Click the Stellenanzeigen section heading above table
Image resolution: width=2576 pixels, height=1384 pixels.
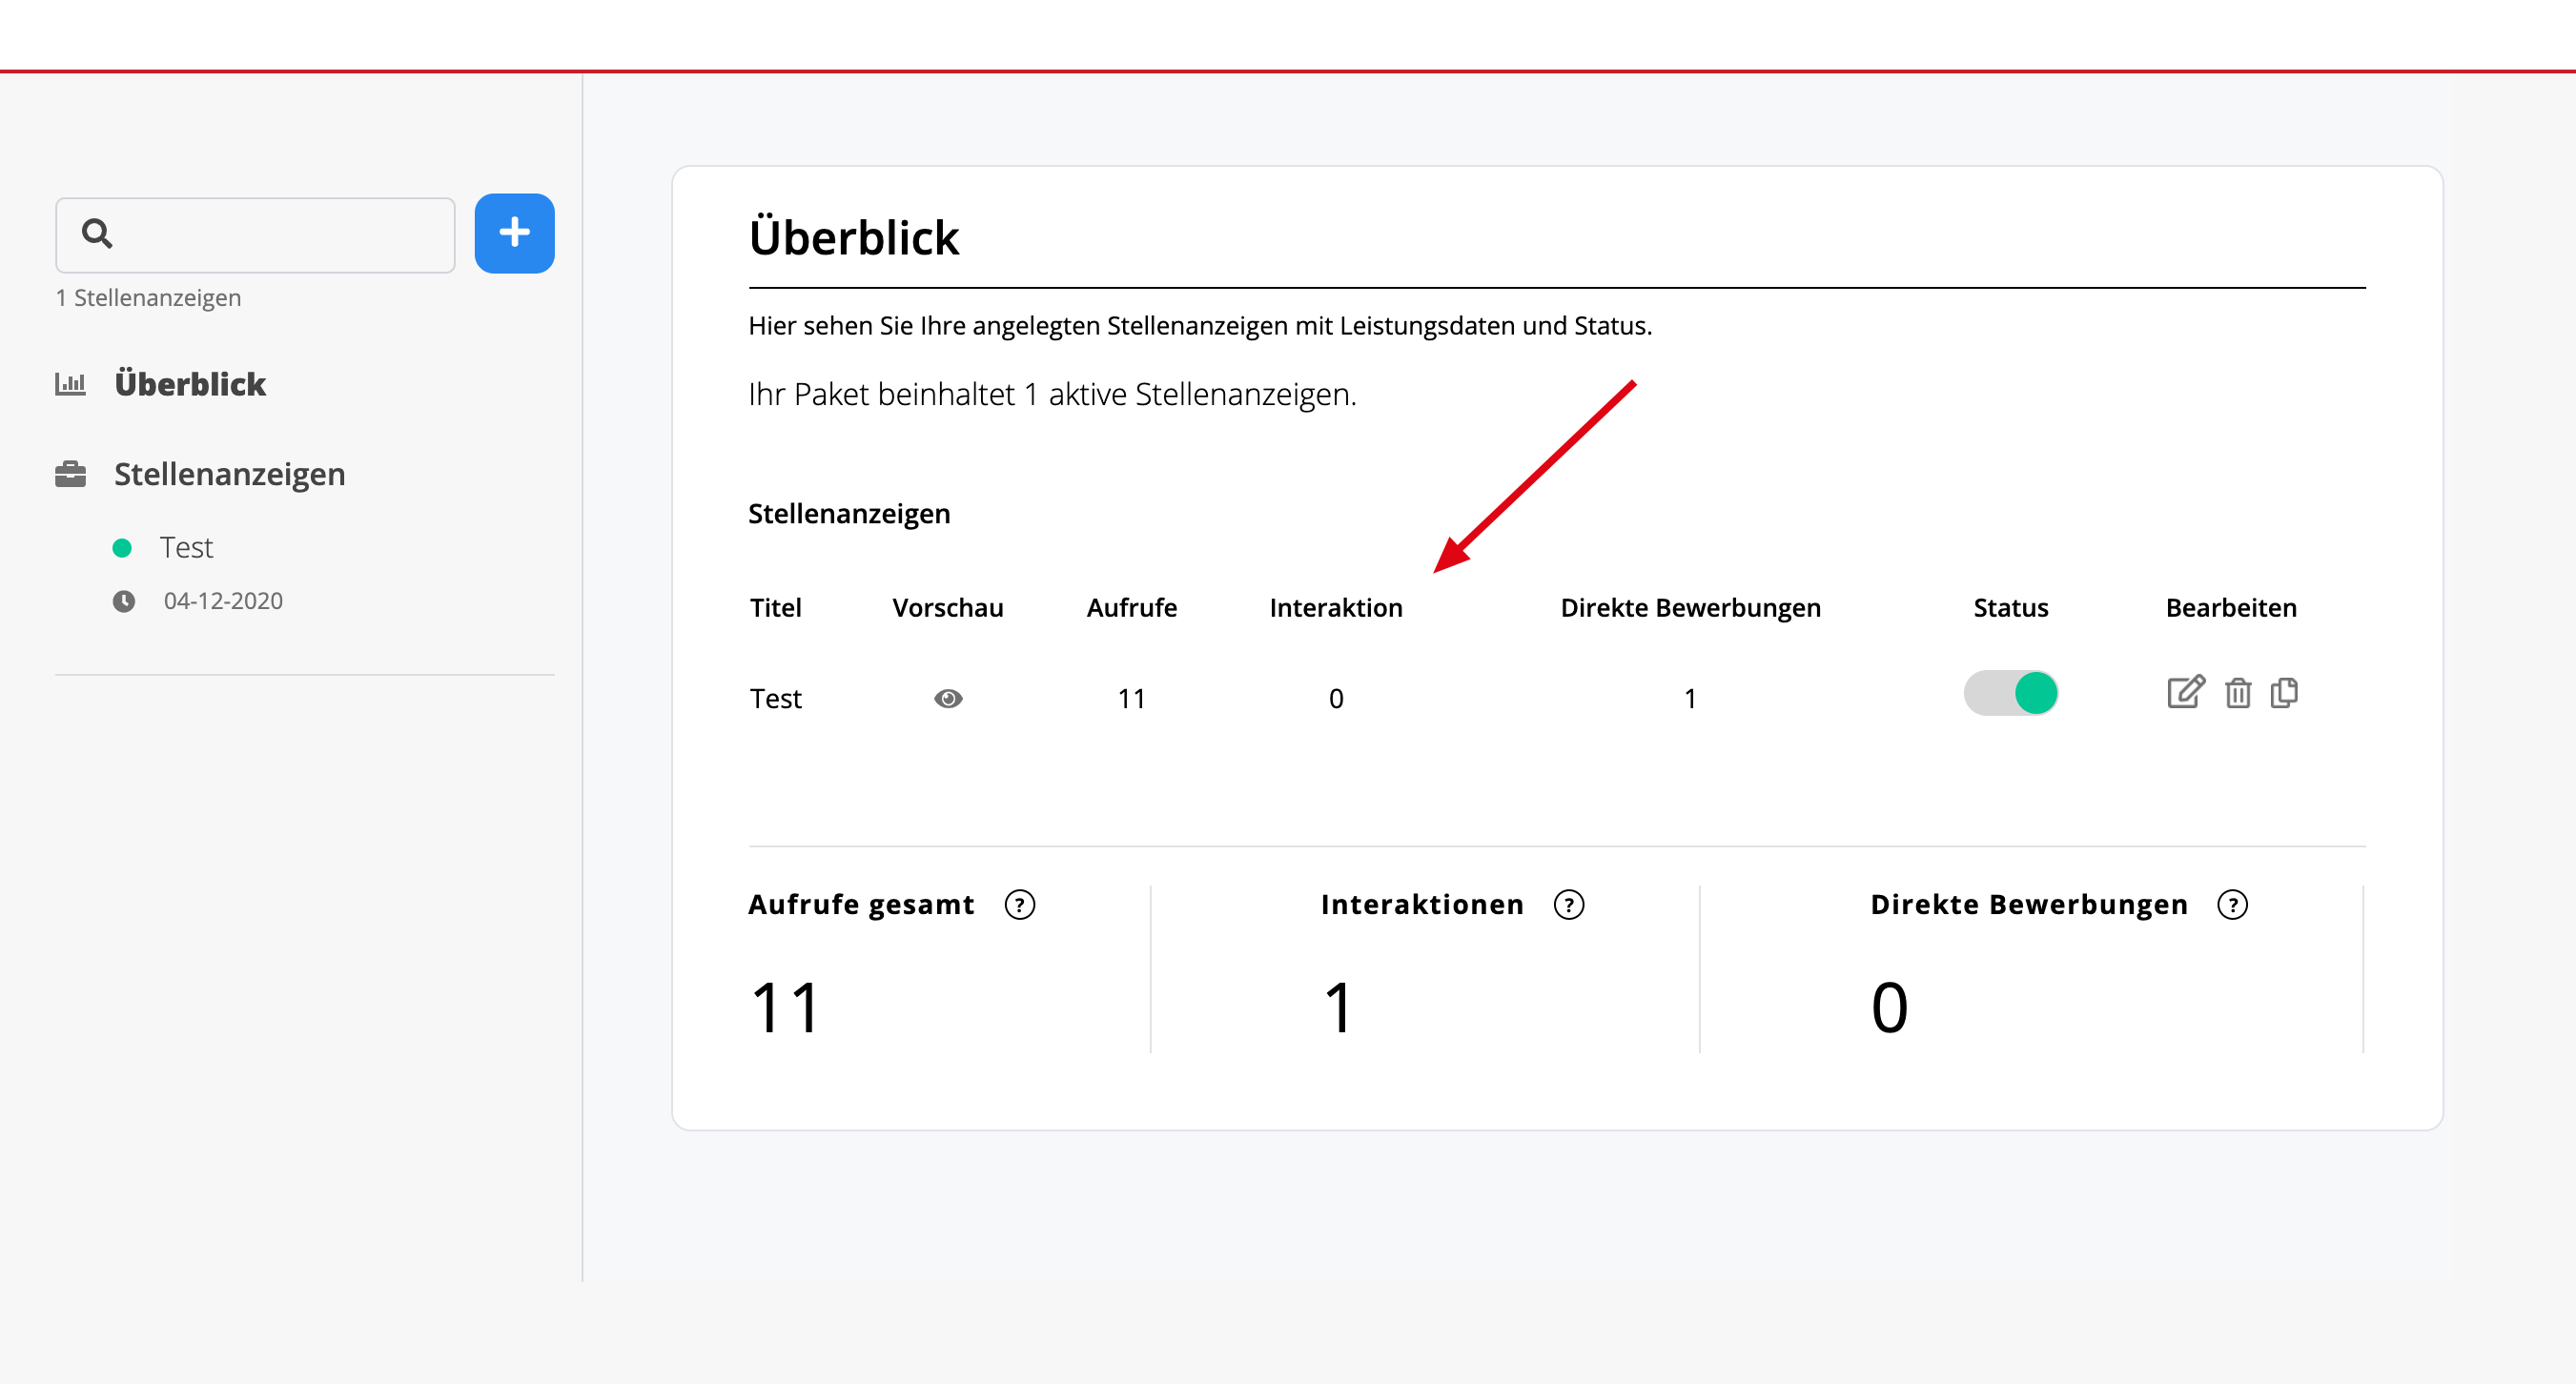click(849, 514)
